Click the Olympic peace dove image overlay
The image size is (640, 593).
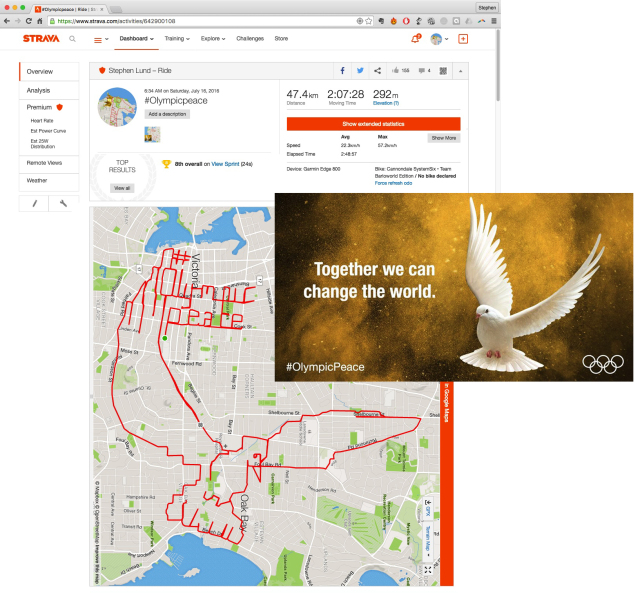[x=454, y=287]
